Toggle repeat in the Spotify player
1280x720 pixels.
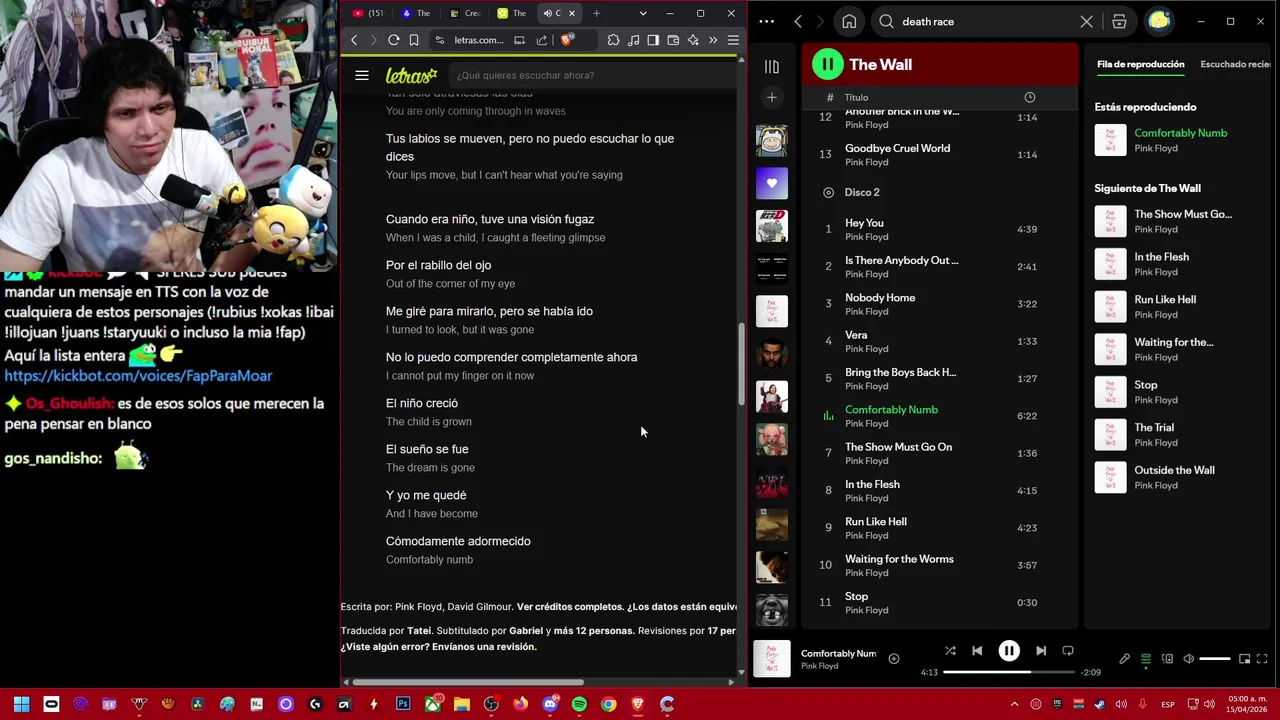[x=1068, y=651]
